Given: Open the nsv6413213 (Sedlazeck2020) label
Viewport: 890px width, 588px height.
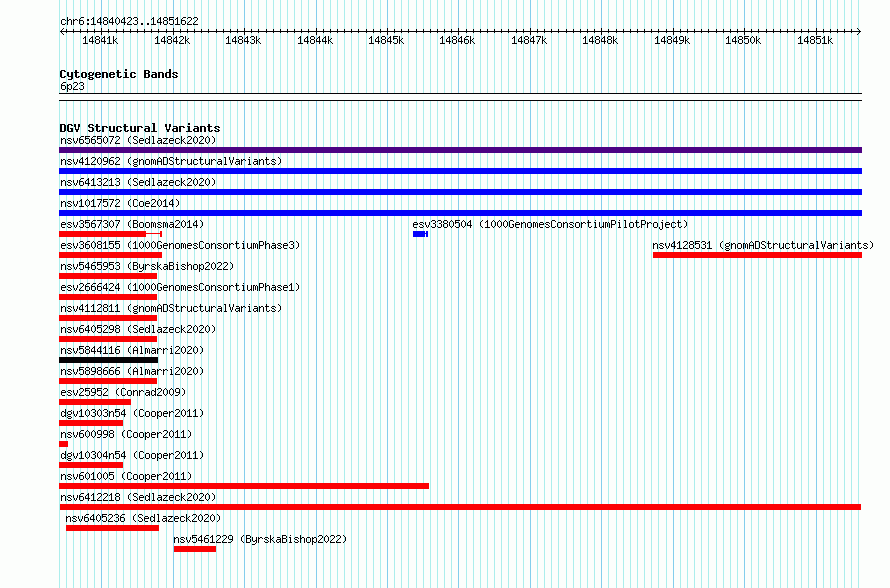Looking at the screenshot, I should pyautogui.click(x=138, y=182).
